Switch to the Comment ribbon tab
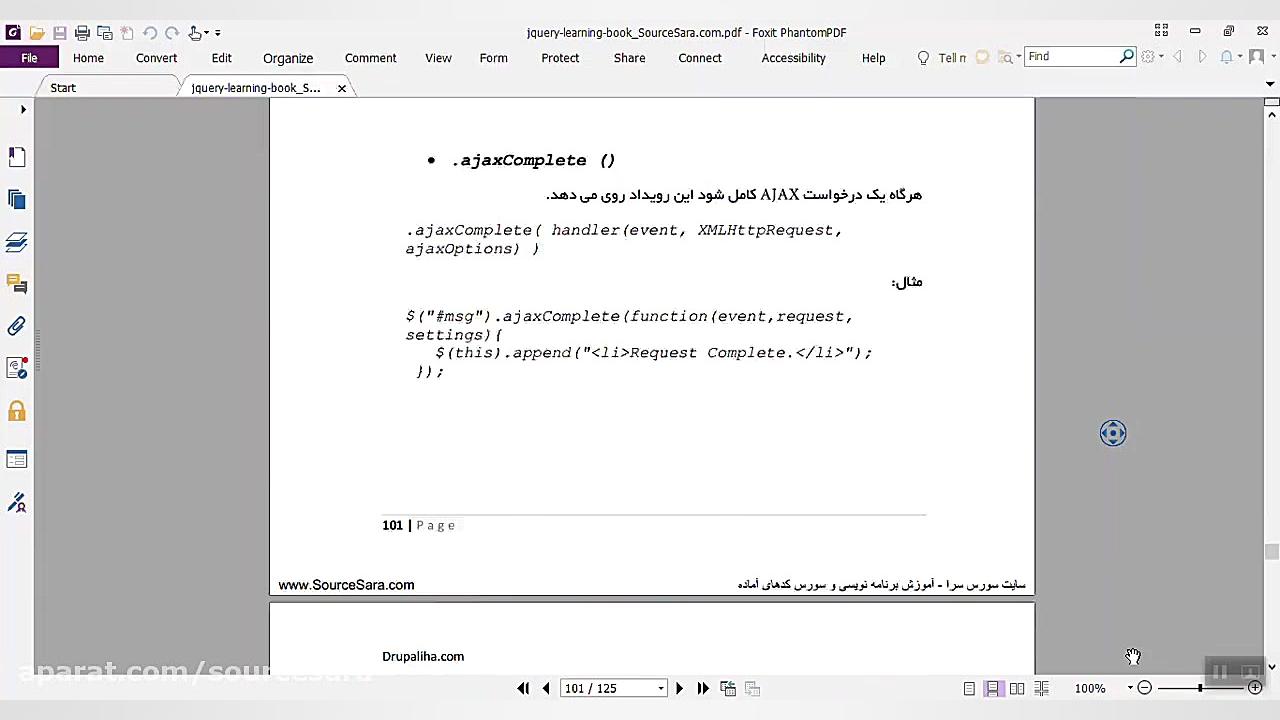 [371, 58]
